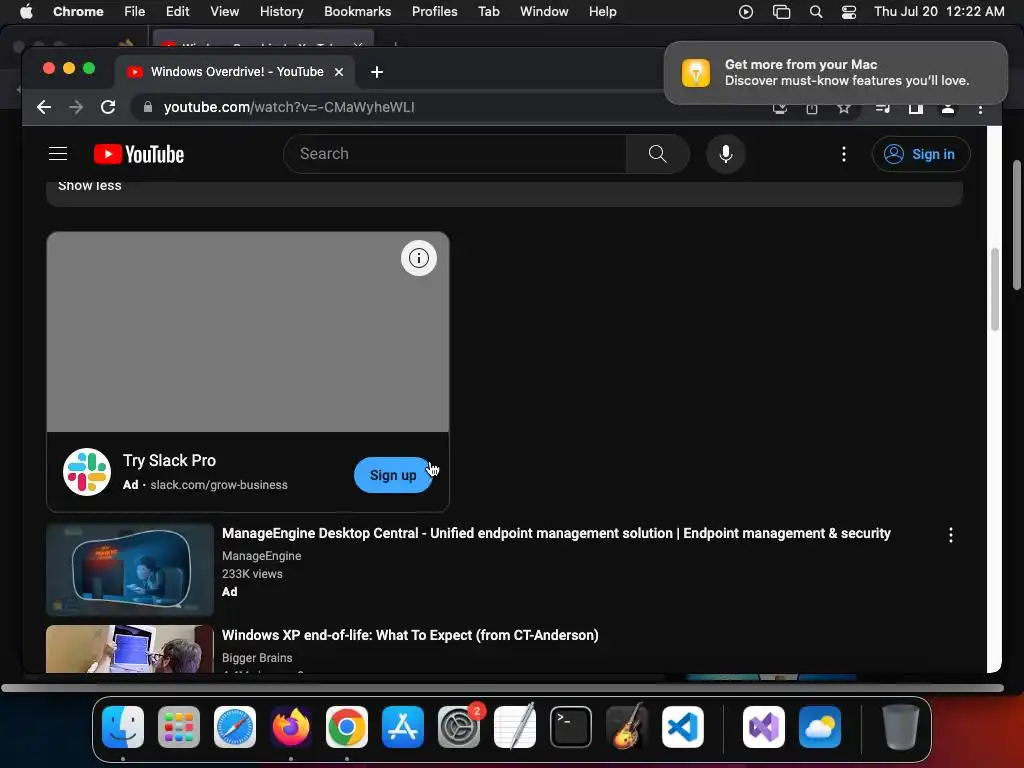Open the Tab menu
Viewport: 1024px width, 768px height.
[x=488, y=11]
